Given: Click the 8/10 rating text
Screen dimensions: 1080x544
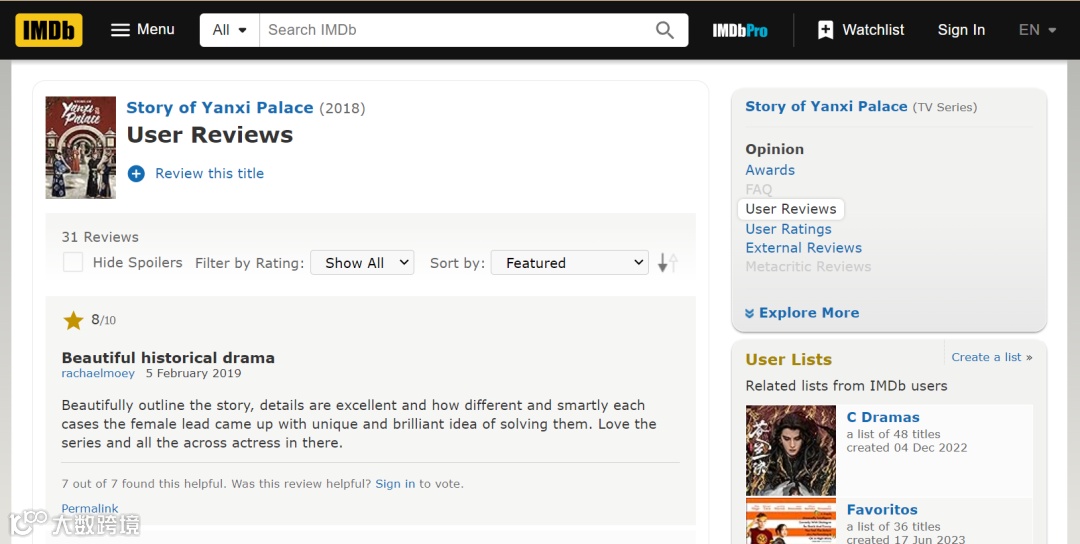Looking at the screenshot, I should pyautogui.click(x=103, y=320).
